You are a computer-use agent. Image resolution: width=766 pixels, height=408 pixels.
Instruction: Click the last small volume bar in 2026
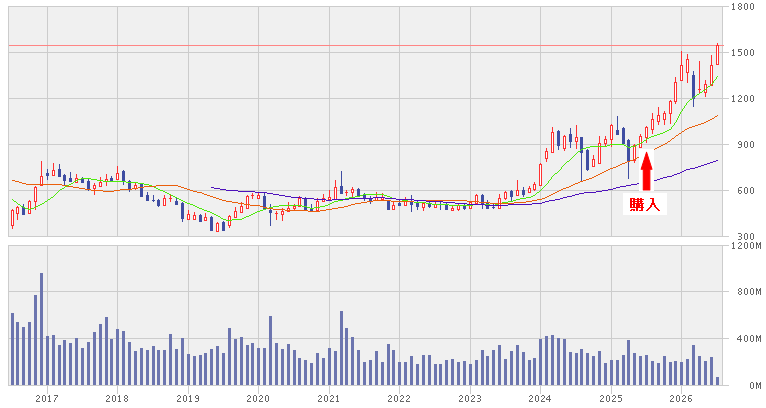[717, 381]
